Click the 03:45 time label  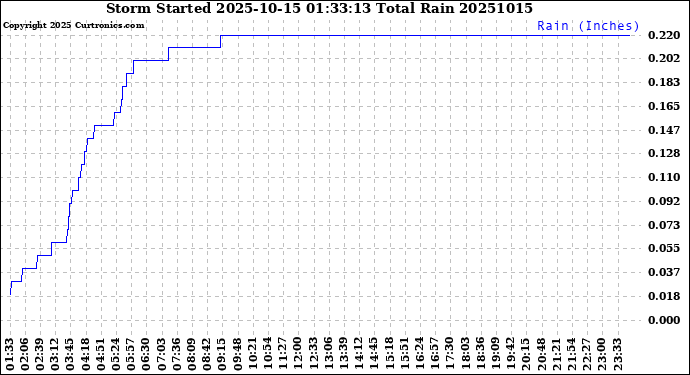coord(71,355)
